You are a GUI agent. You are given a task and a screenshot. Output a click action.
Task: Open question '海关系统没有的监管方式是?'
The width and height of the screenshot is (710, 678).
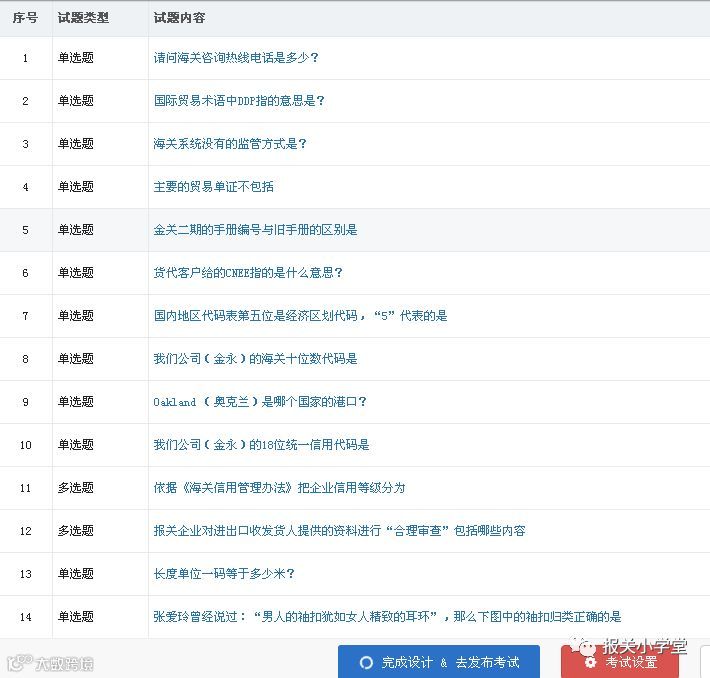tap(230, 144)
